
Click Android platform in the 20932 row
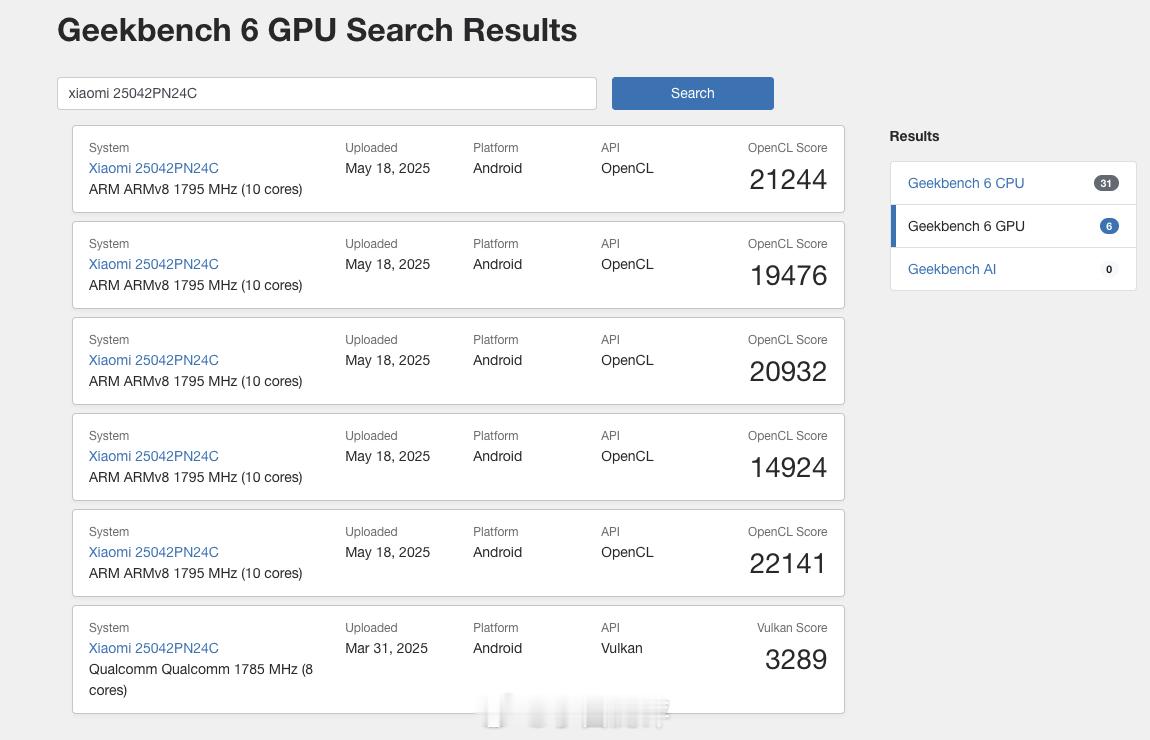pos(497,360)
